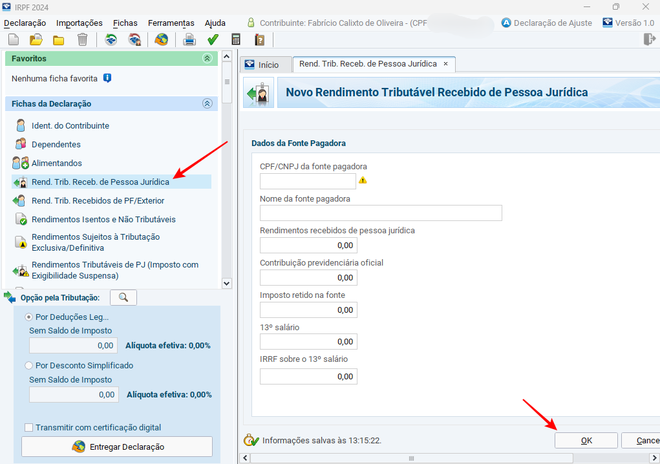
Task: Click the Nome da fonte pagadora field
Action: (x=381, y=213)
